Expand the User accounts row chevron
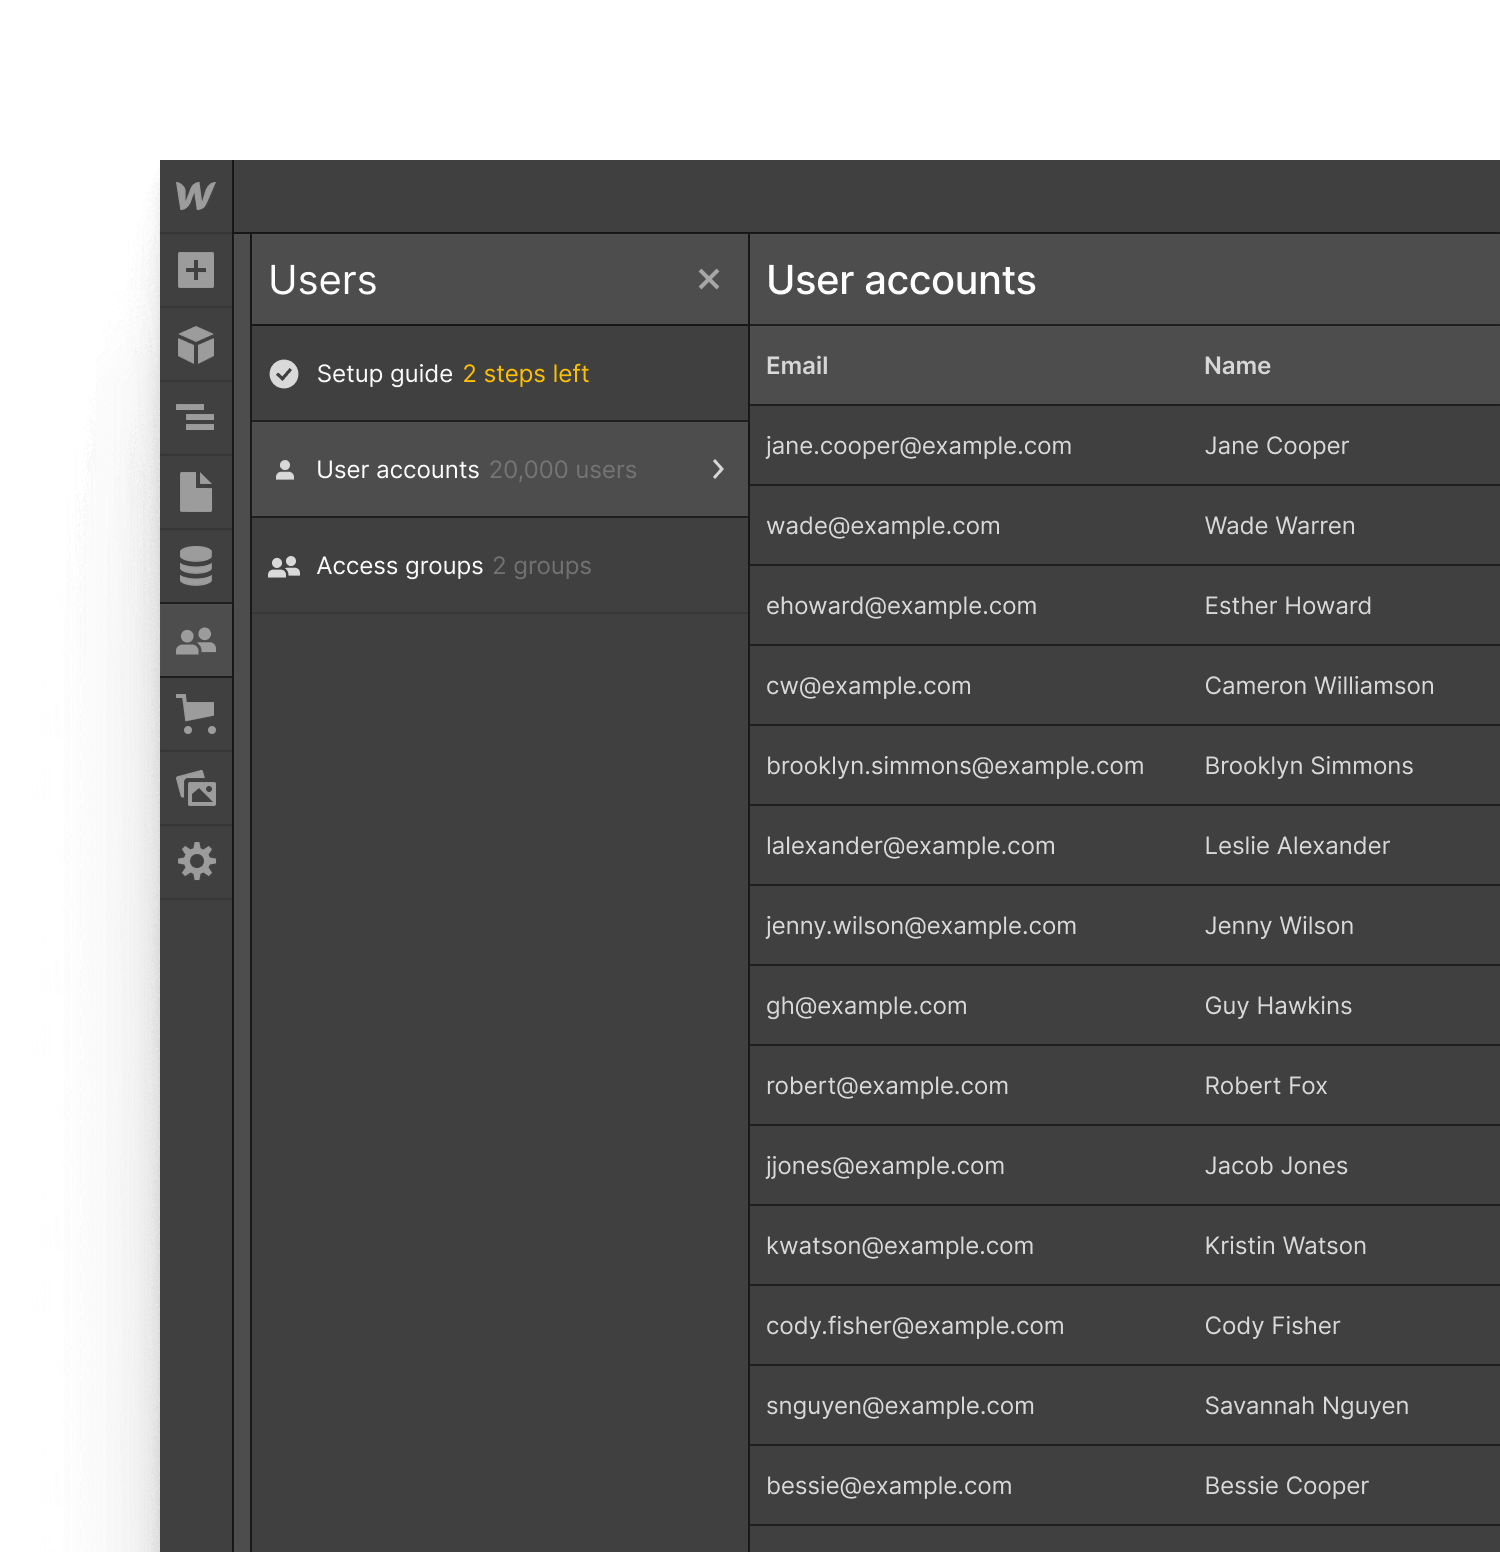The width and height of the screenshot is (1500, 1552). point(718,469)
